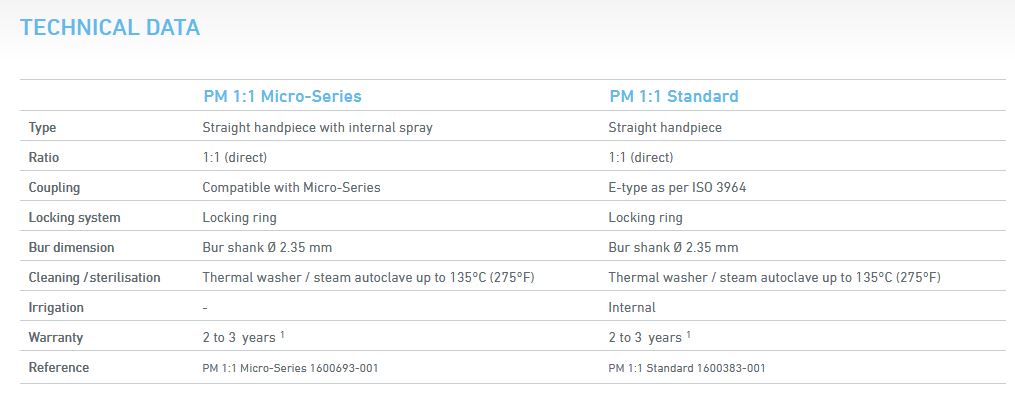Click the Micro-Series warranty footnote marker
Image resolution: width=1015 pixels, height=395 pixels.
pyautogui.click(x=283, y=334)
